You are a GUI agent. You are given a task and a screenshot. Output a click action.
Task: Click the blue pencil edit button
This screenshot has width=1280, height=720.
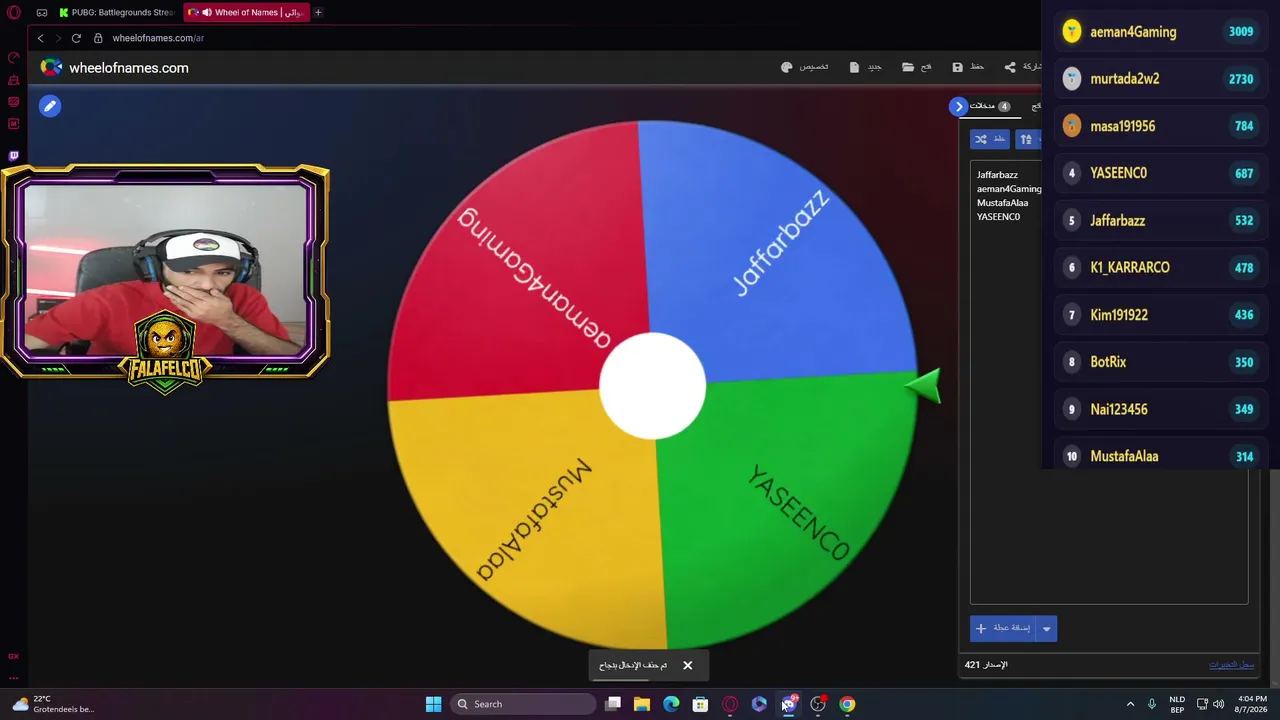50,106
